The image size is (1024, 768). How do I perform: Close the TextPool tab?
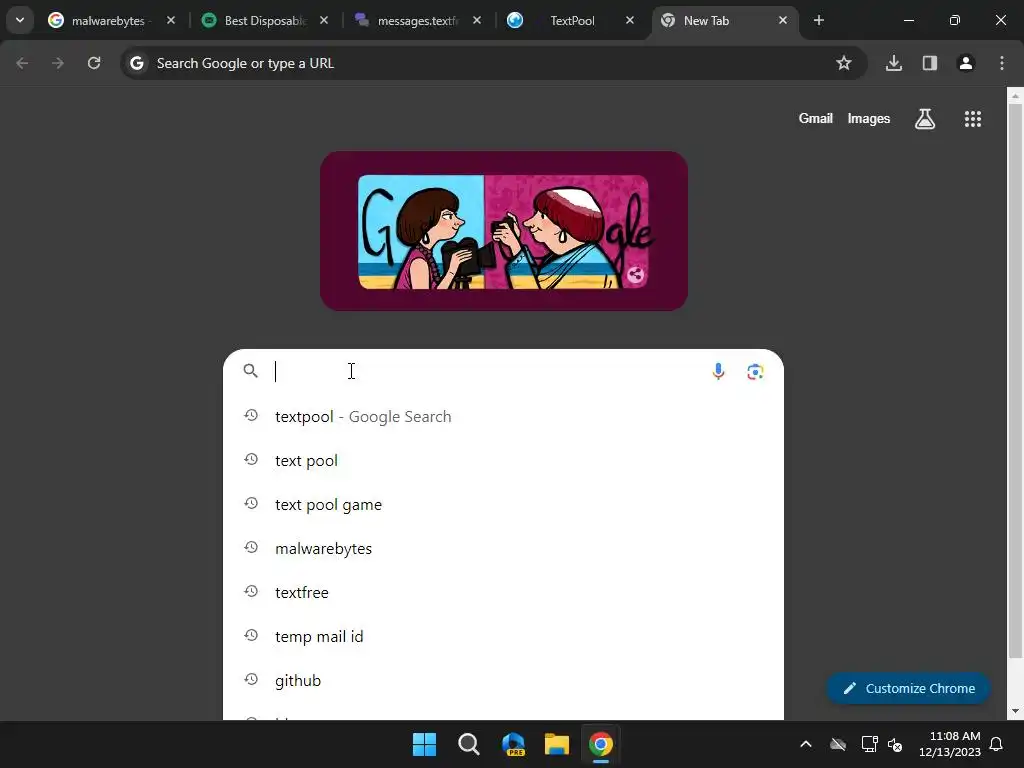click(x=630, y=20)
